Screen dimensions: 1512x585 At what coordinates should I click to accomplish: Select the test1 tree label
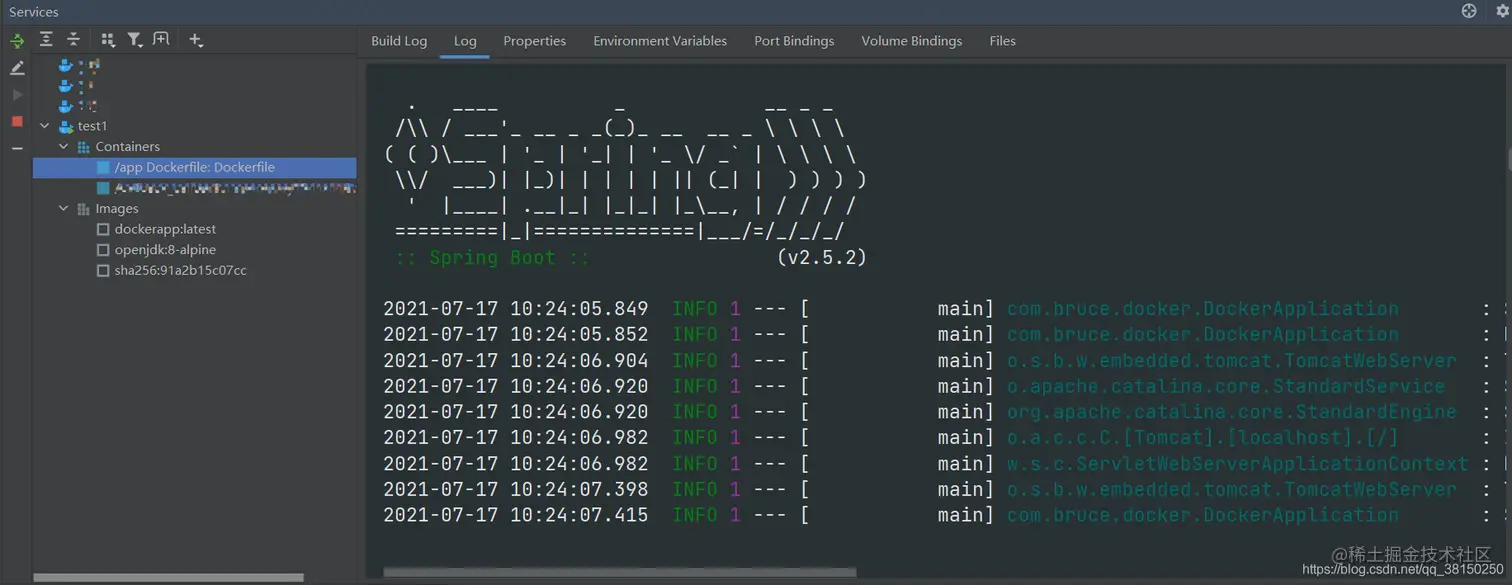click(x=92, y=126)
